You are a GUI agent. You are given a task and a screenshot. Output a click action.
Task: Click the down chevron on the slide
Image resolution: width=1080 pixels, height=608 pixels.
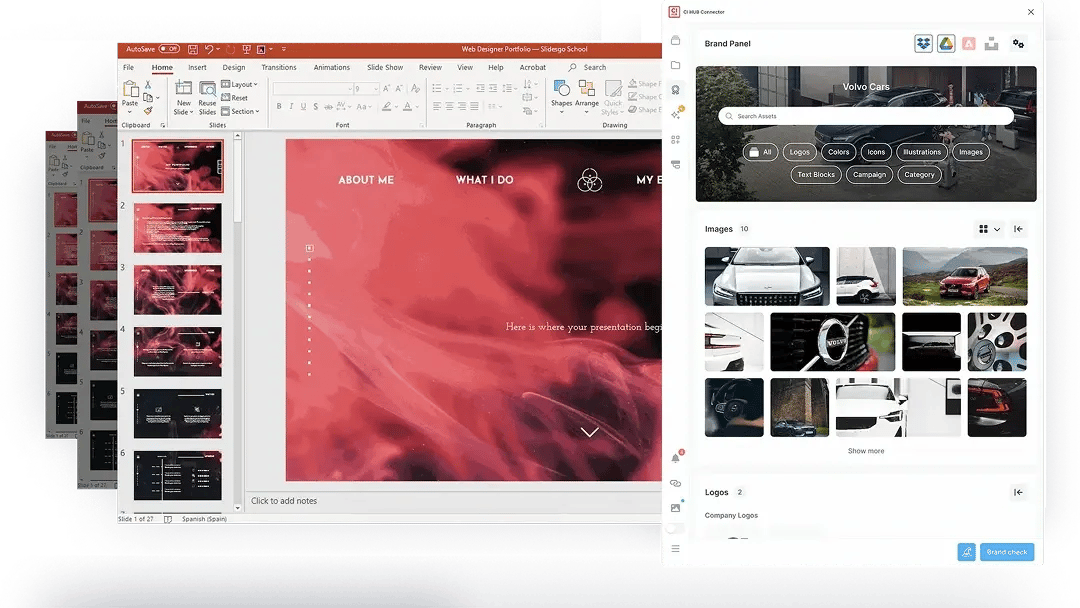tap(590, 432)
